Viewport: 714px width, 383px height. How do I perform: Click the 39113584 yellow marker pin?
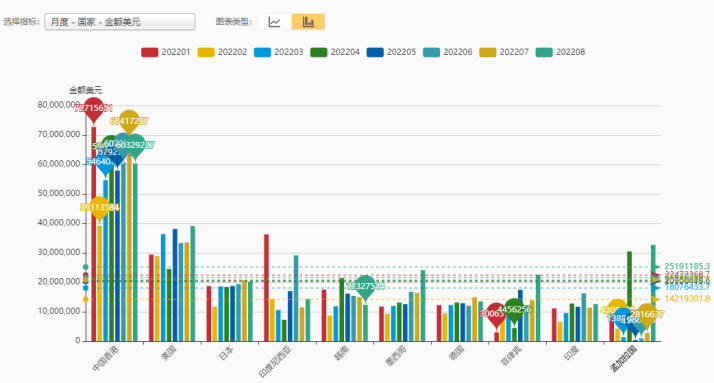(100, 208)
